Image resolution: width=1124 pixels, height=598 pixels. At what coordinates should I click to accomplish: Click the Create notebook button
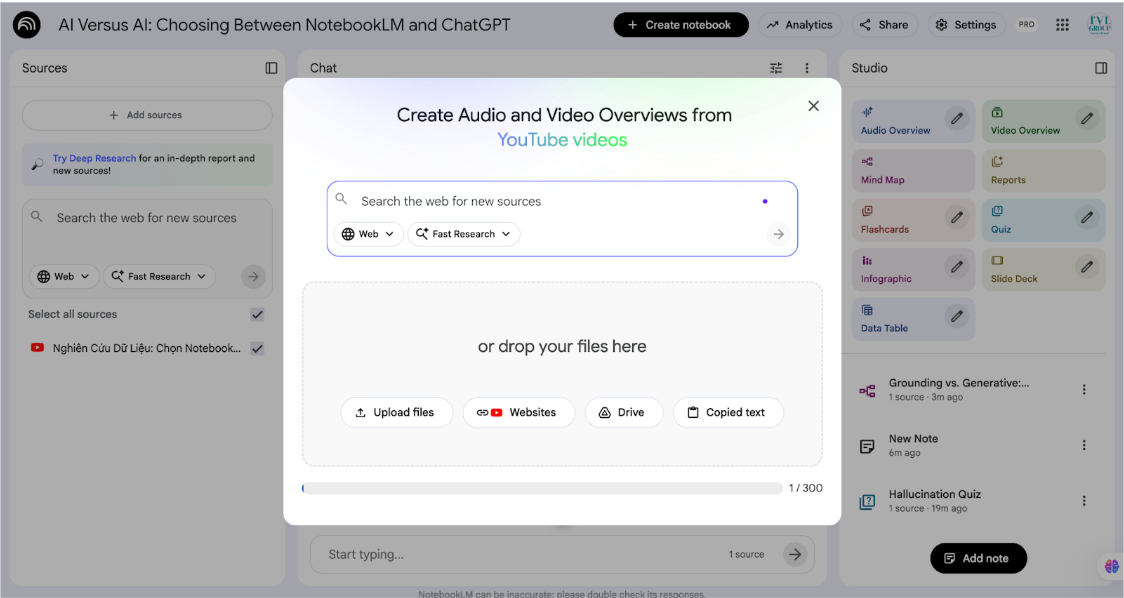680,25
